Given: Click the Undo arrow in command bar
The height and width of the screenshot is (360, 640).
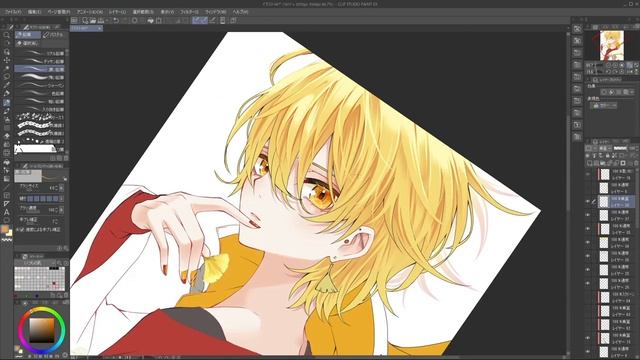Looking at the screenshot, I should click(x=116, y=20).
